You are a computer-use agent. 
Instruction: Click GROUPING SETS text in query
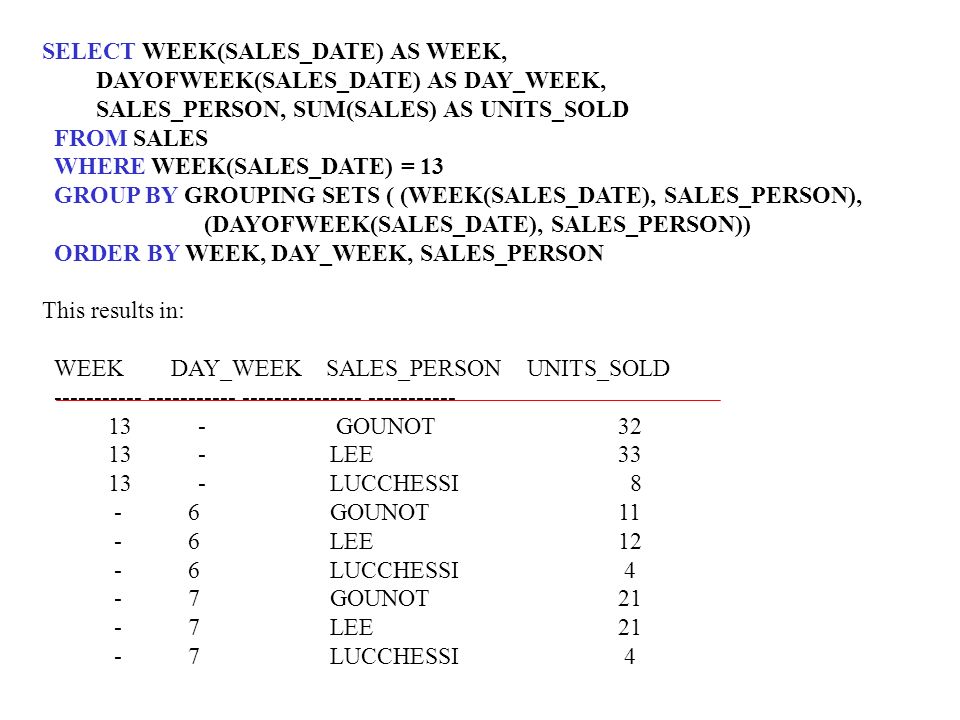pos(282,195)
